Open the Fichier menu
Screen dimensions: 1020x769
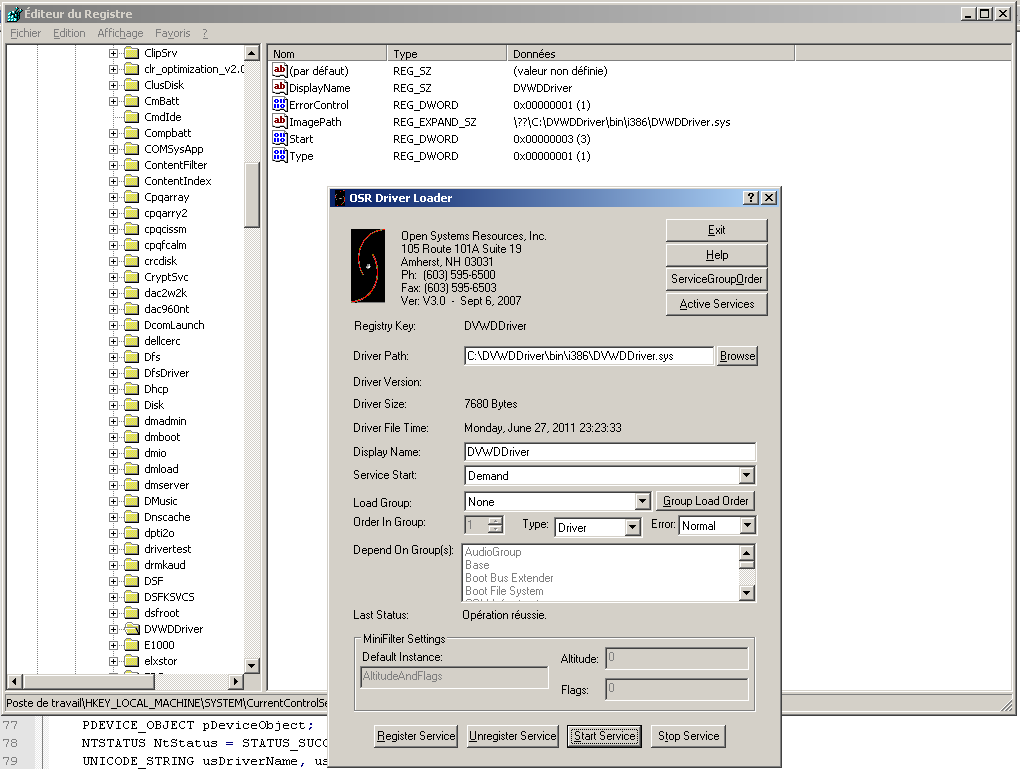(x=25, y=33)
